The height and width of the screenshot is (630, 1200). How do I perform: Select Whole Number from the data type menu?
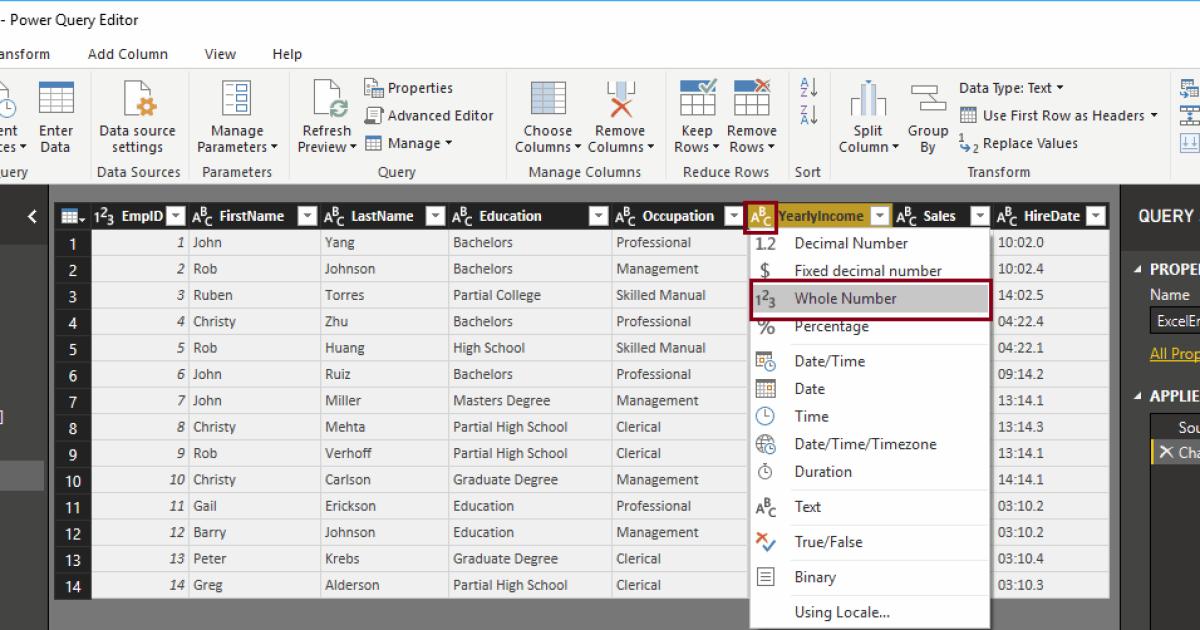[845, 297]
